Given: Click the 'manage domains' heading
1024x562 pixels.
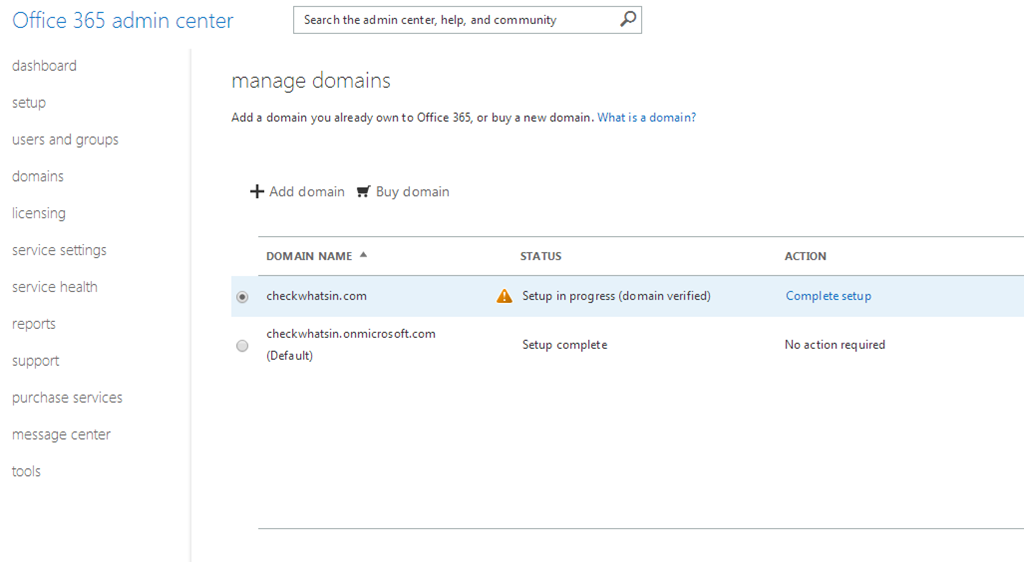Looking at the screenshot, I should coord(311,80).
